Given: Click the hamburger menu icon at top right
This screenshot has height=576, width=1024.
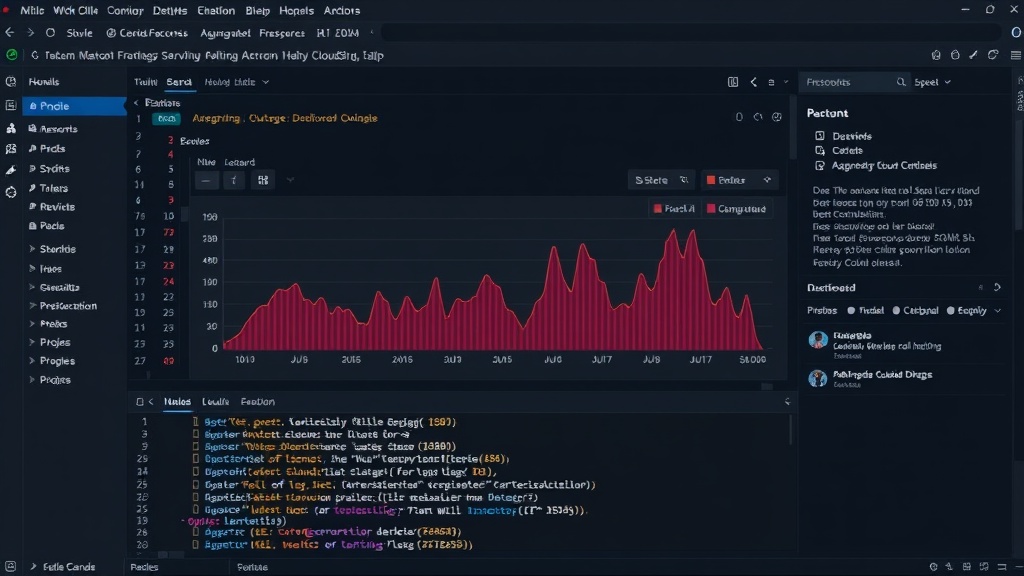Looking at the screenshot, I should (x=1016, y=56).
